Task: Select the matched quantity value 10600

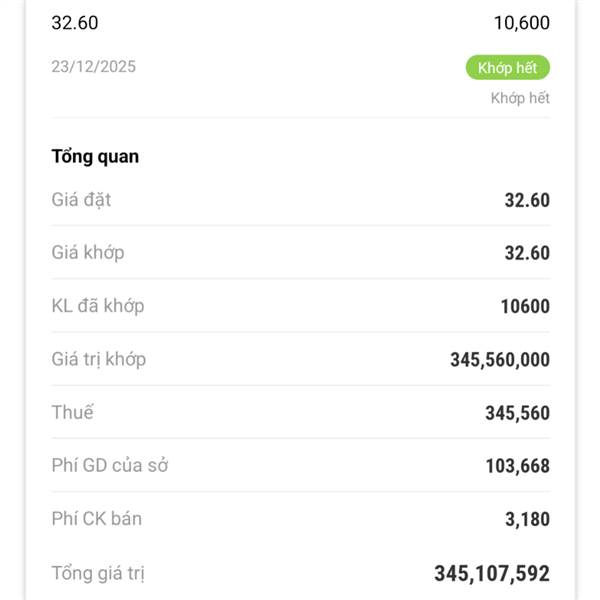Action: tap(525, 306)
